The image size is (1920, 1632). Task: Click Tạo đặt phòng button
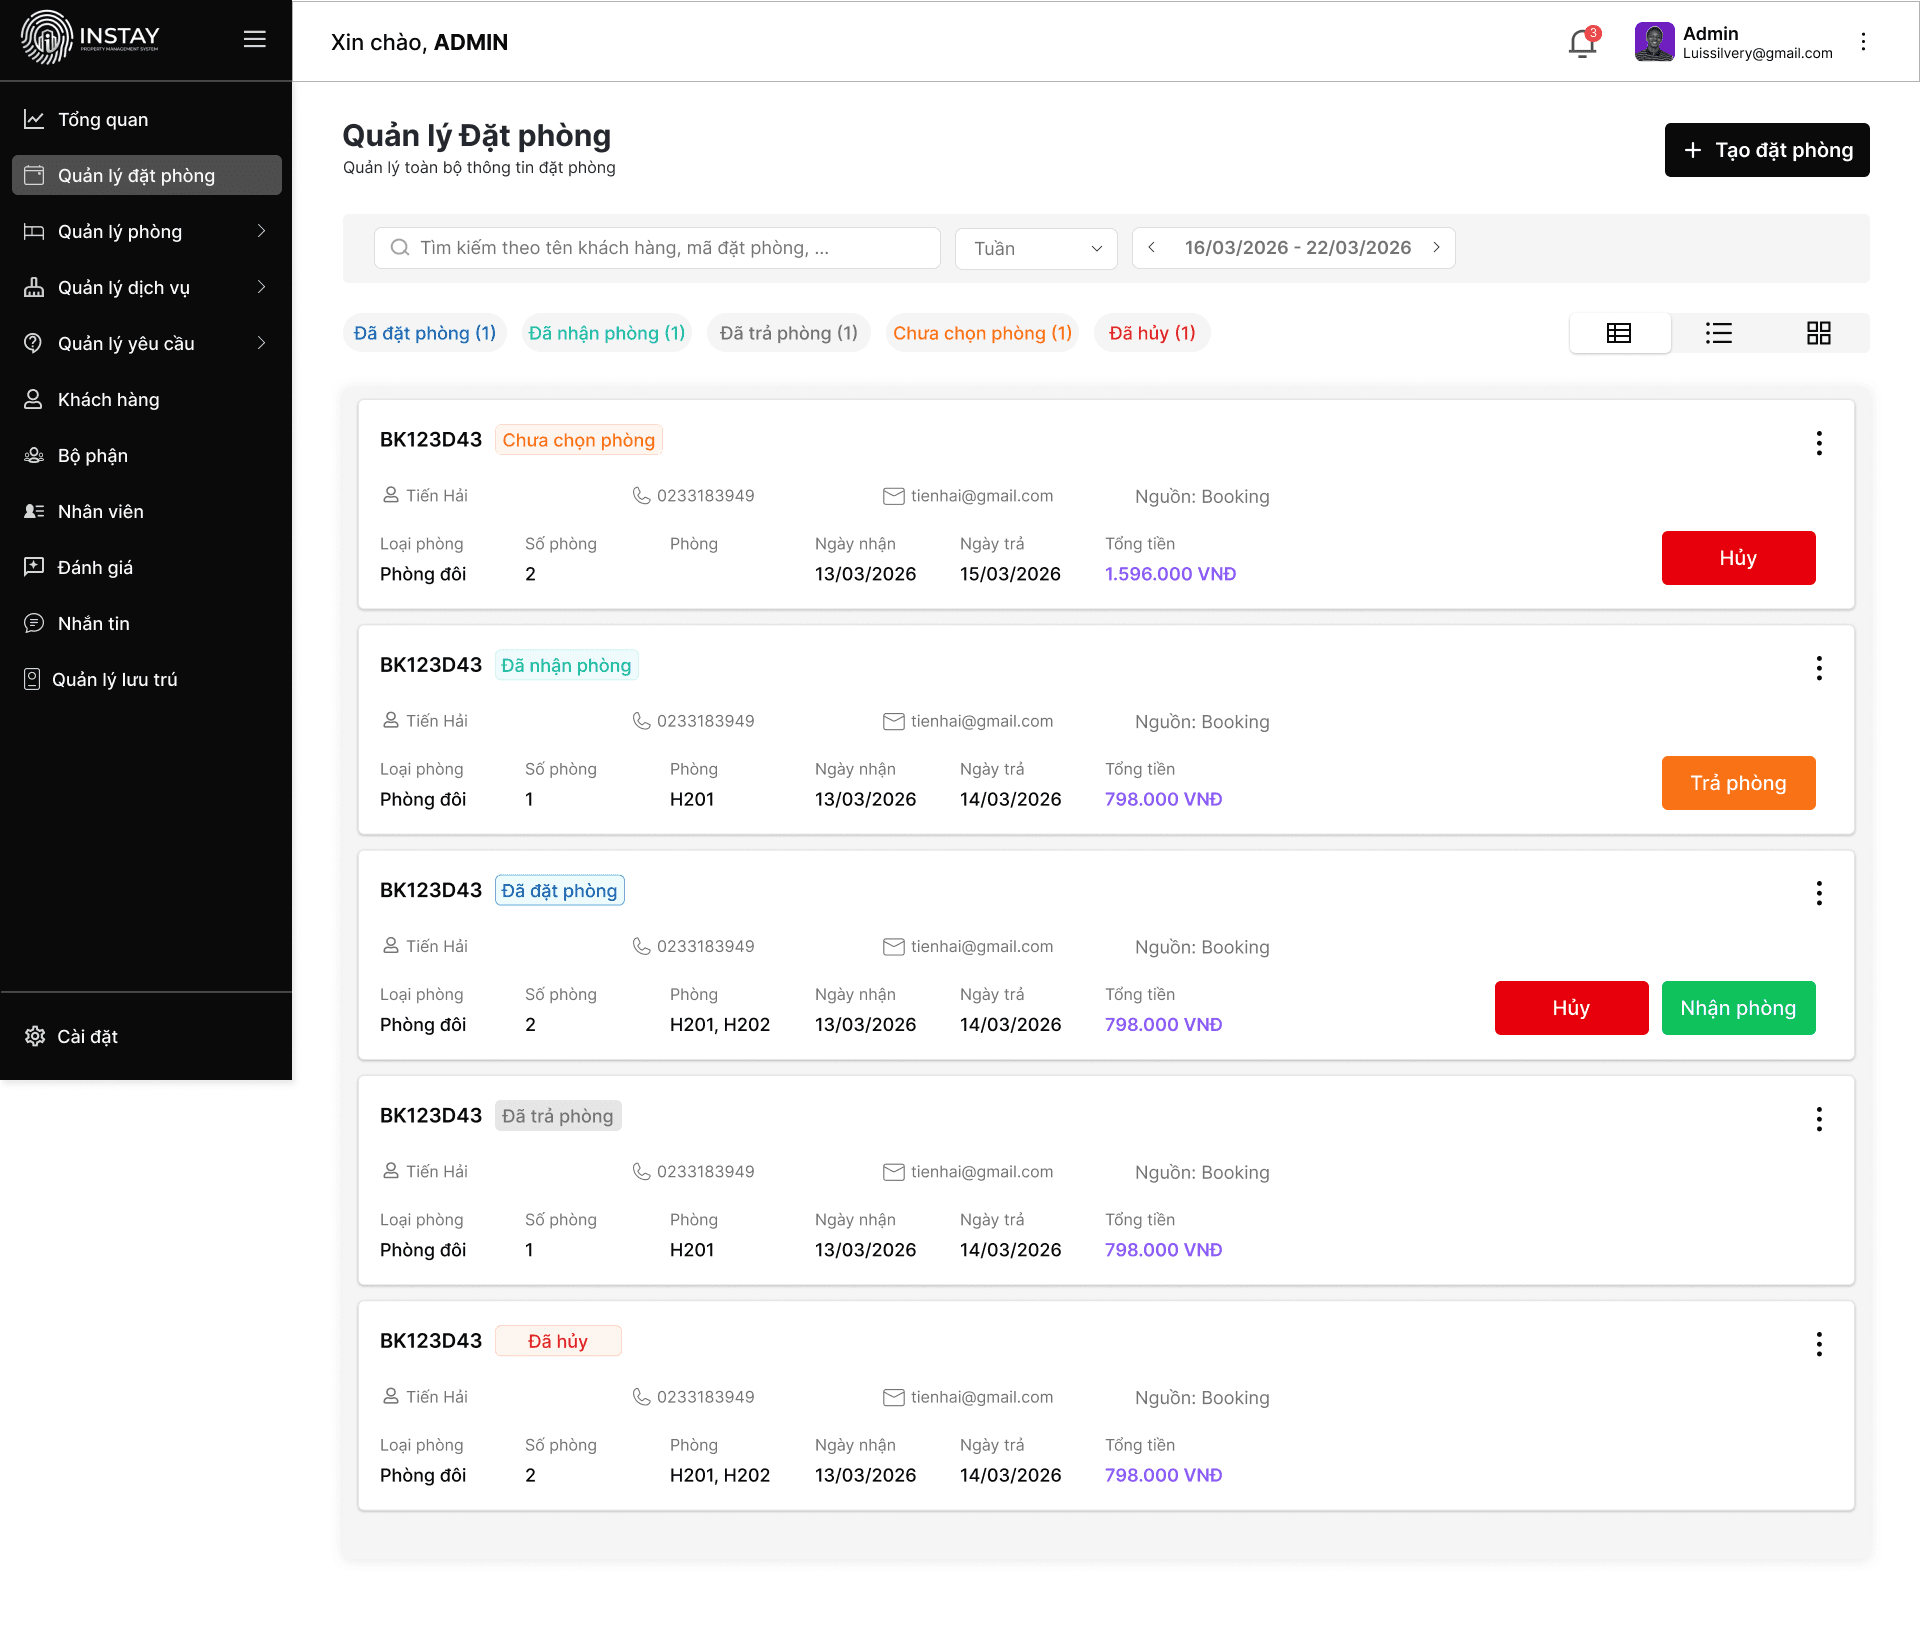pos(1767,150)
